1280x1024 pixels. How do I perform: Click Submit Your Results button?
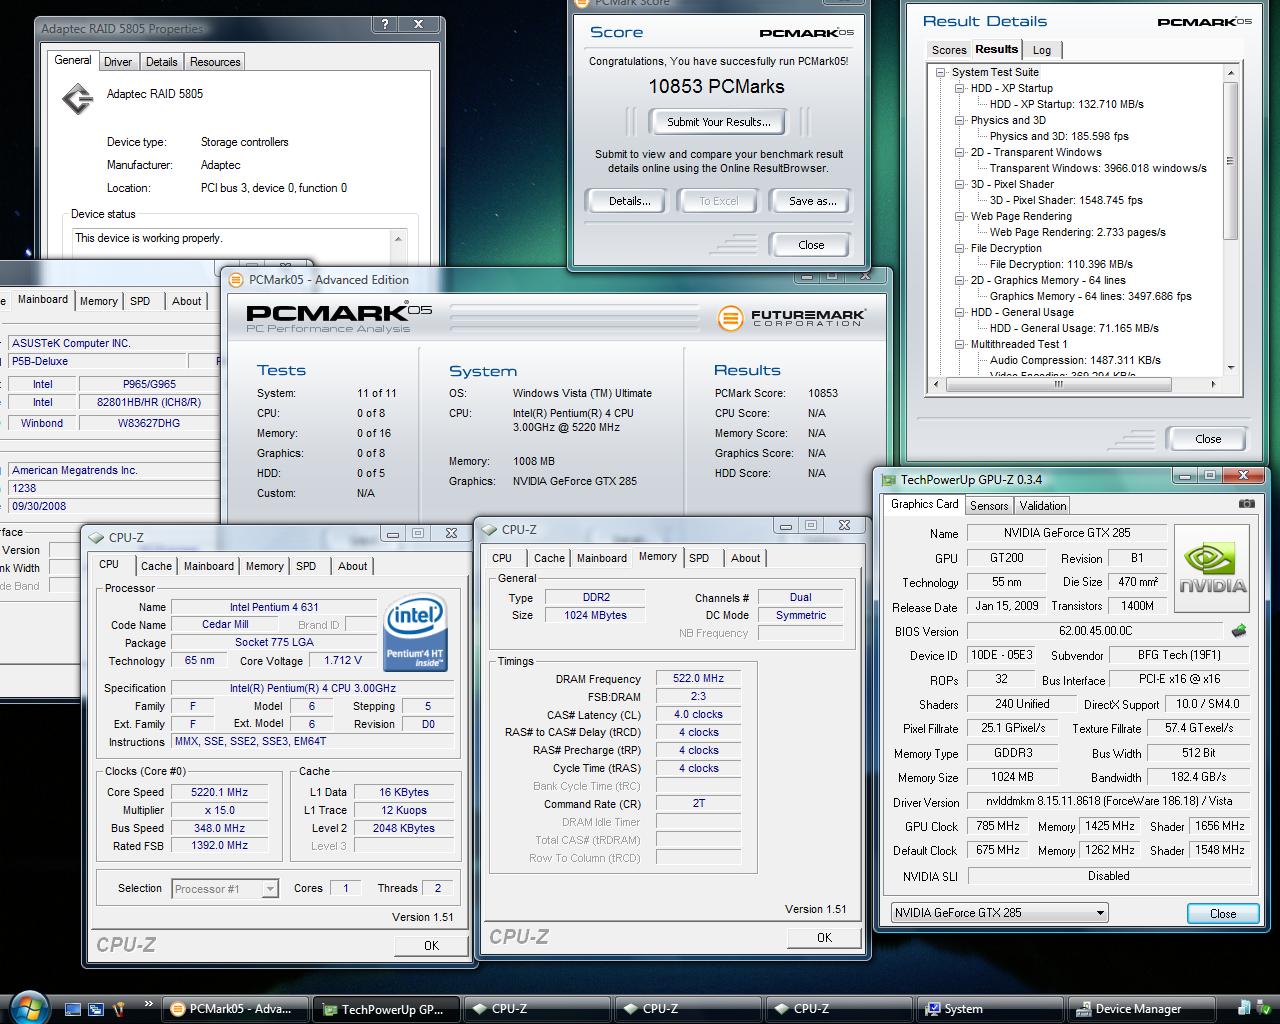719,122
